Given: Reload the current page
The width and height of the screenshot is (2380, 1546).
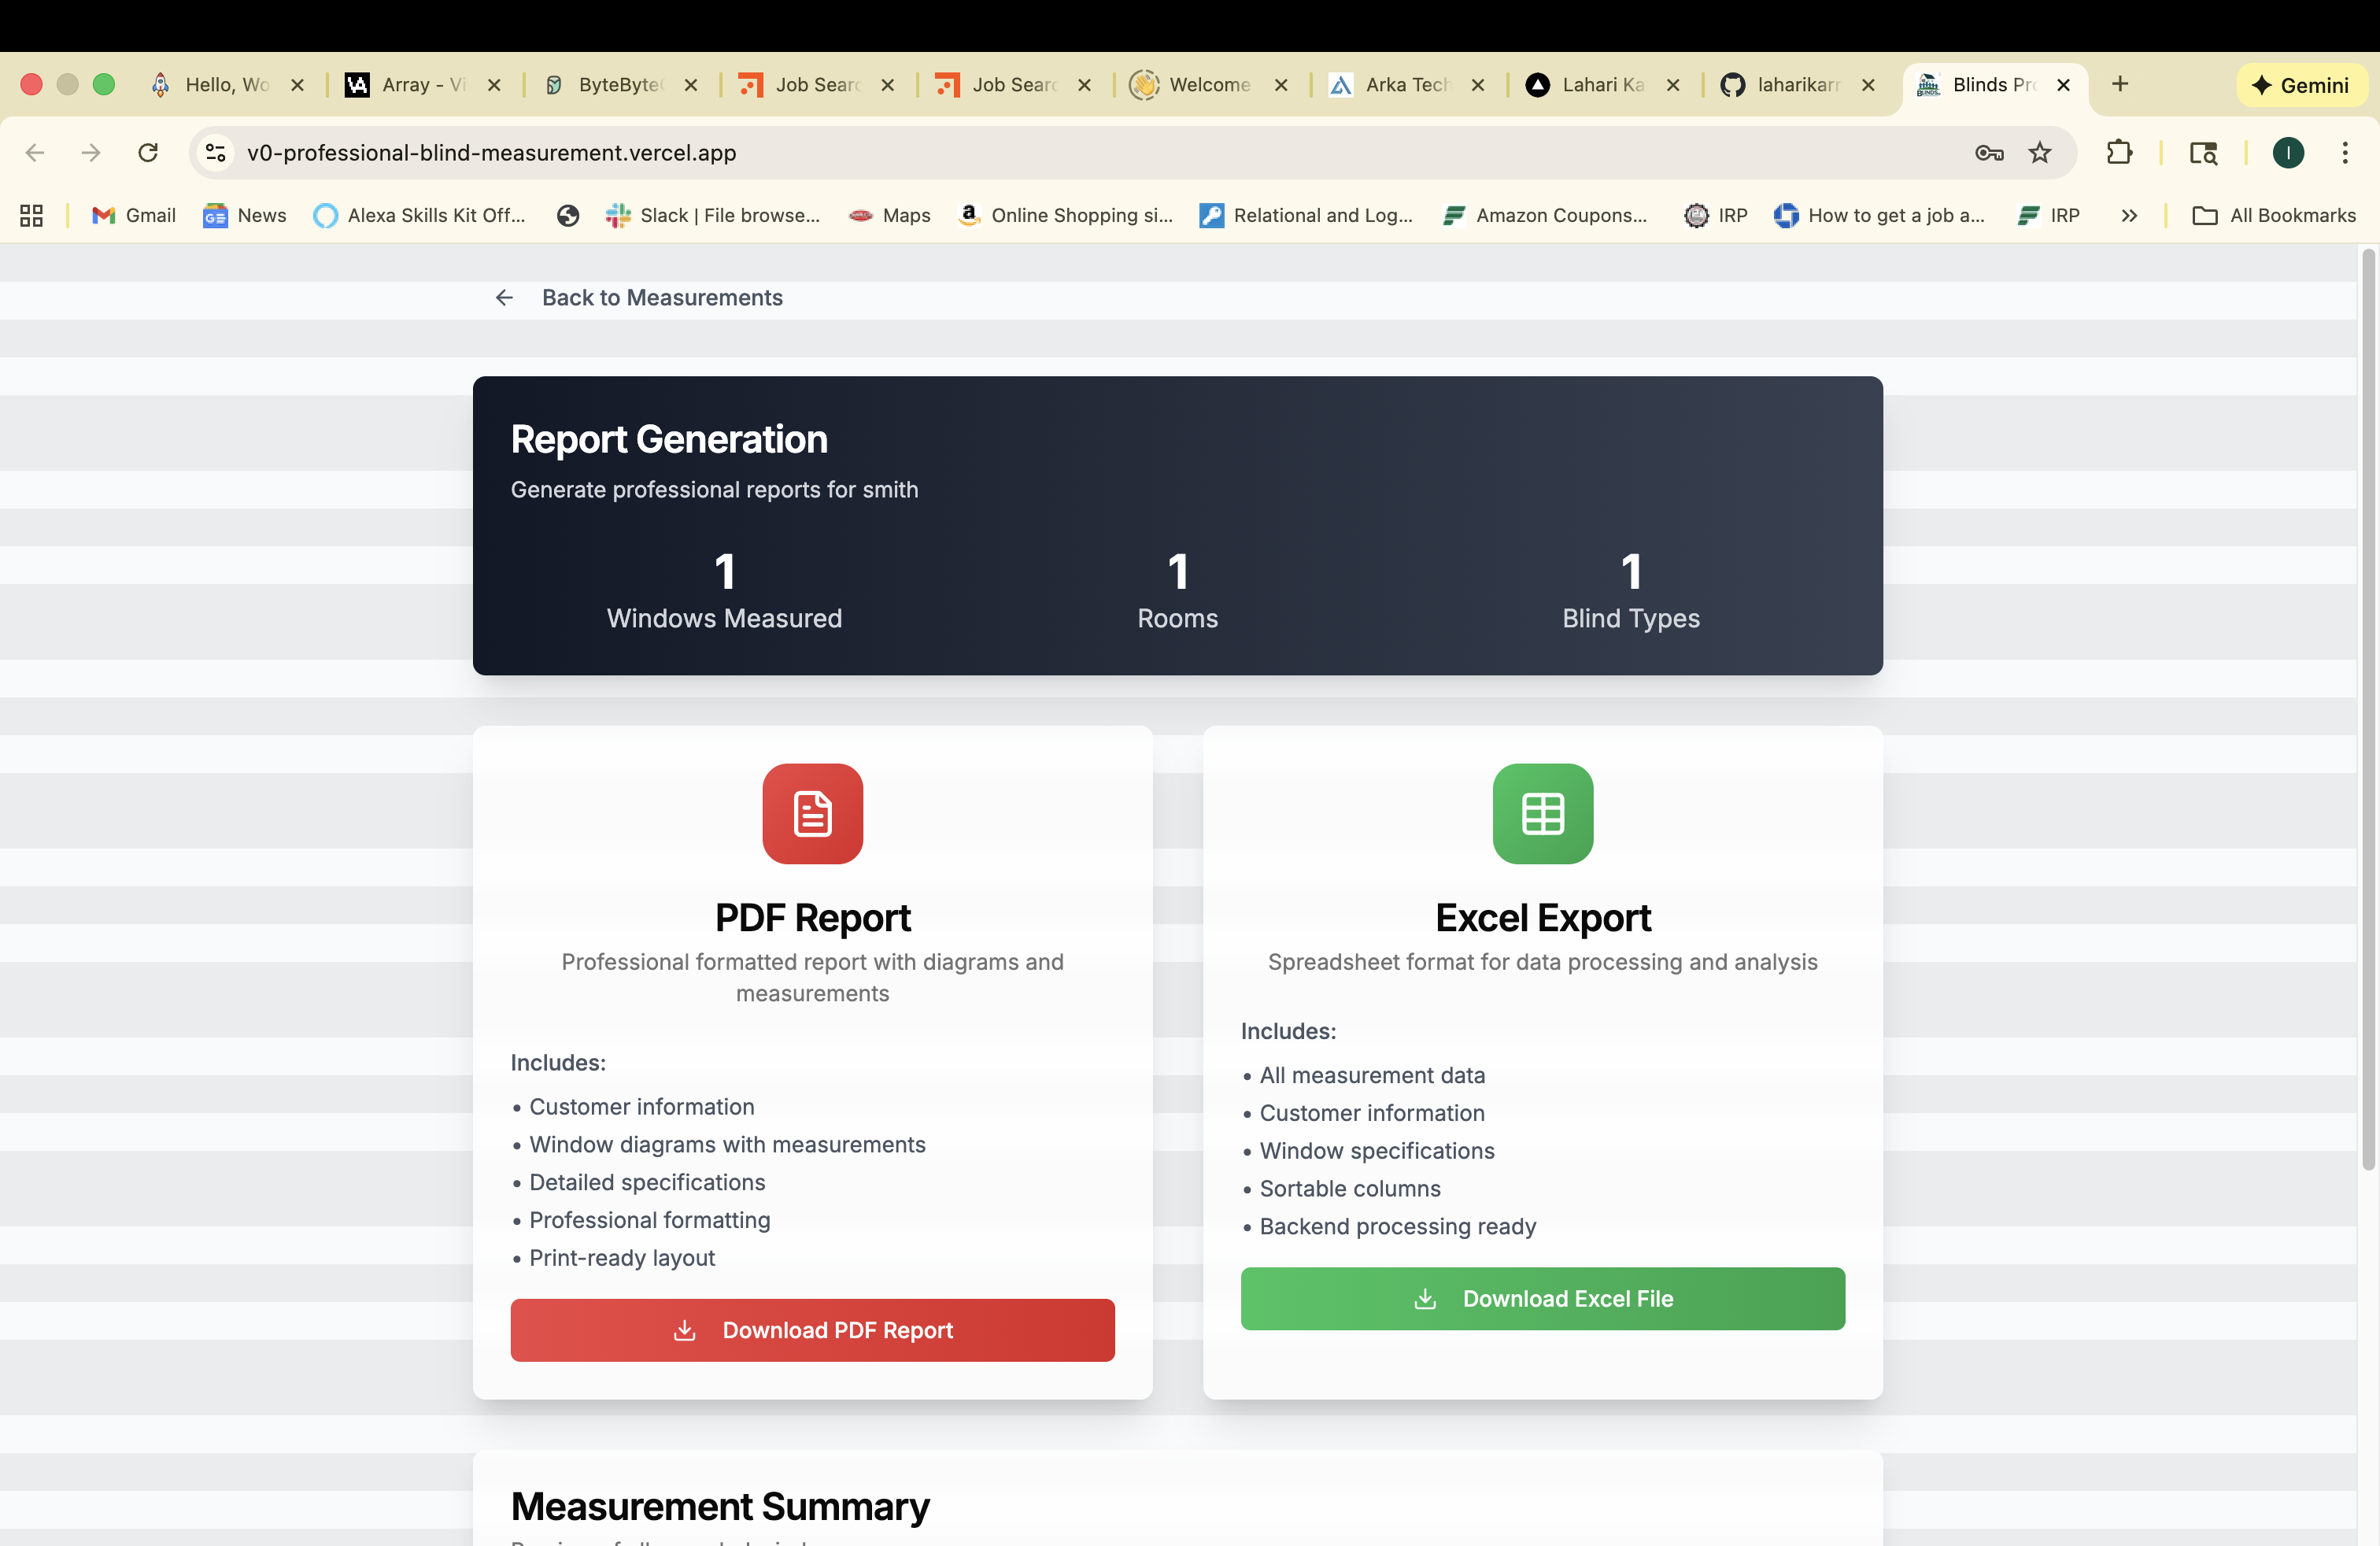Looking at the screenshot, I should pos(148,152).
